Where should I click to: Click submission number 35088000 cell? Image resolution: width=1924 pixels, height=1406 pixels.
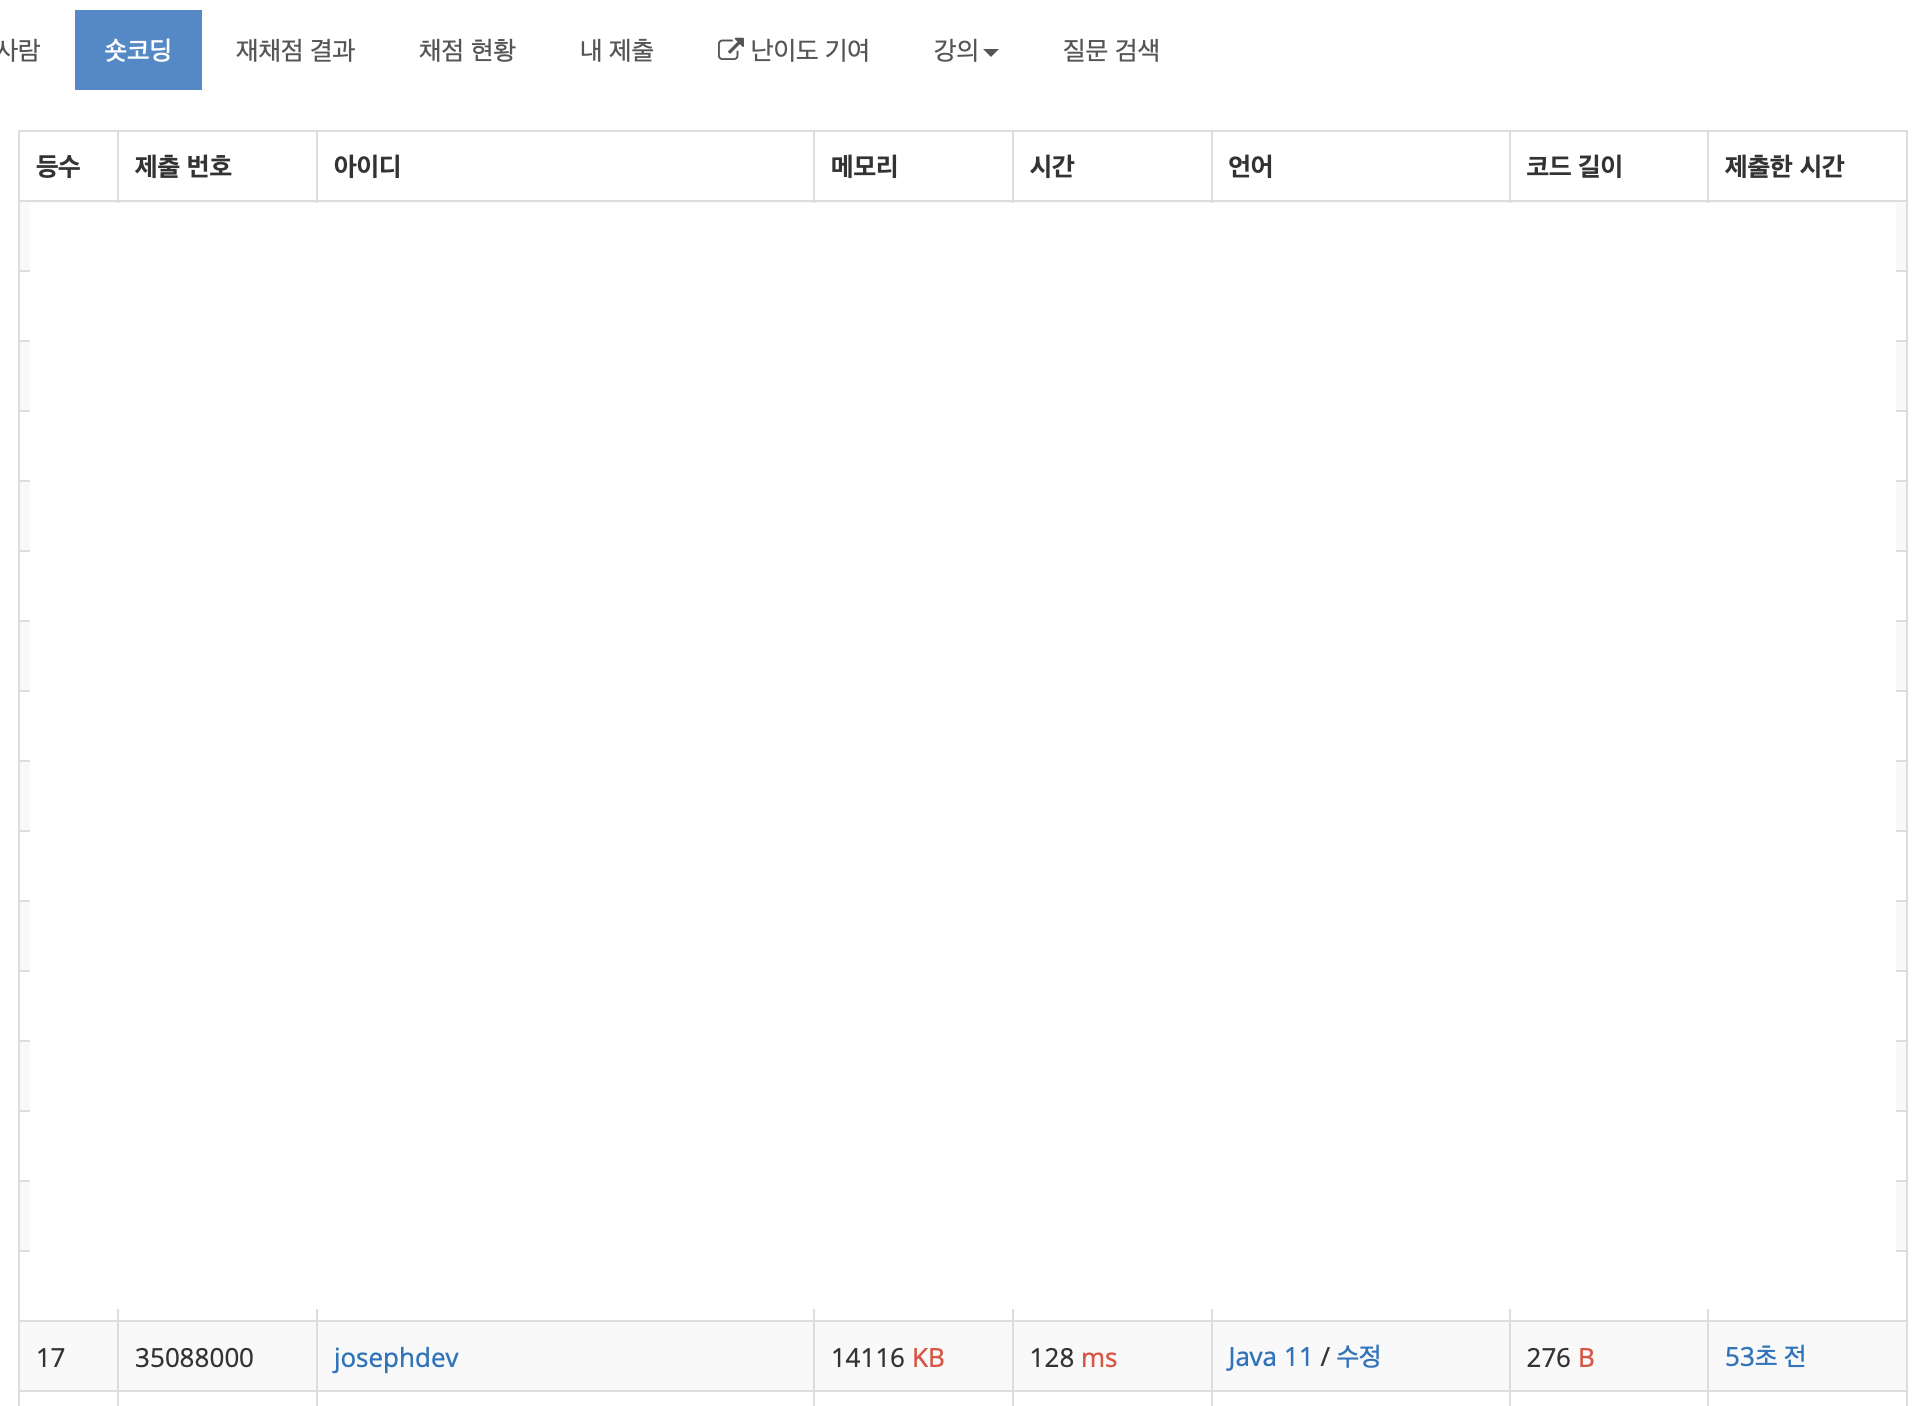click(x=194, y=1357)
